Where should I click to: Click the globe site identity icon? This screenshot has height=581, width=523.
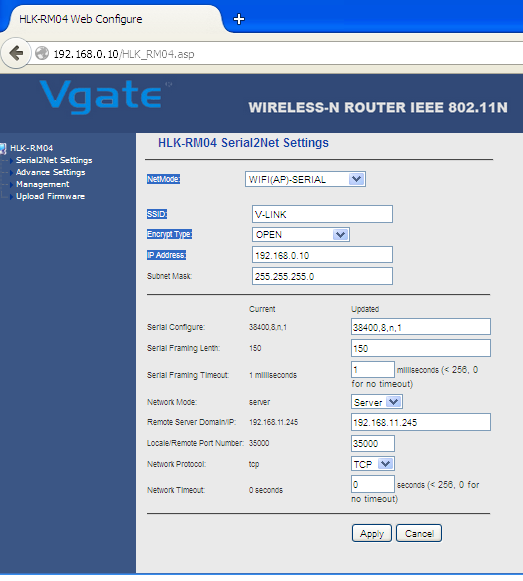point(42,53)
